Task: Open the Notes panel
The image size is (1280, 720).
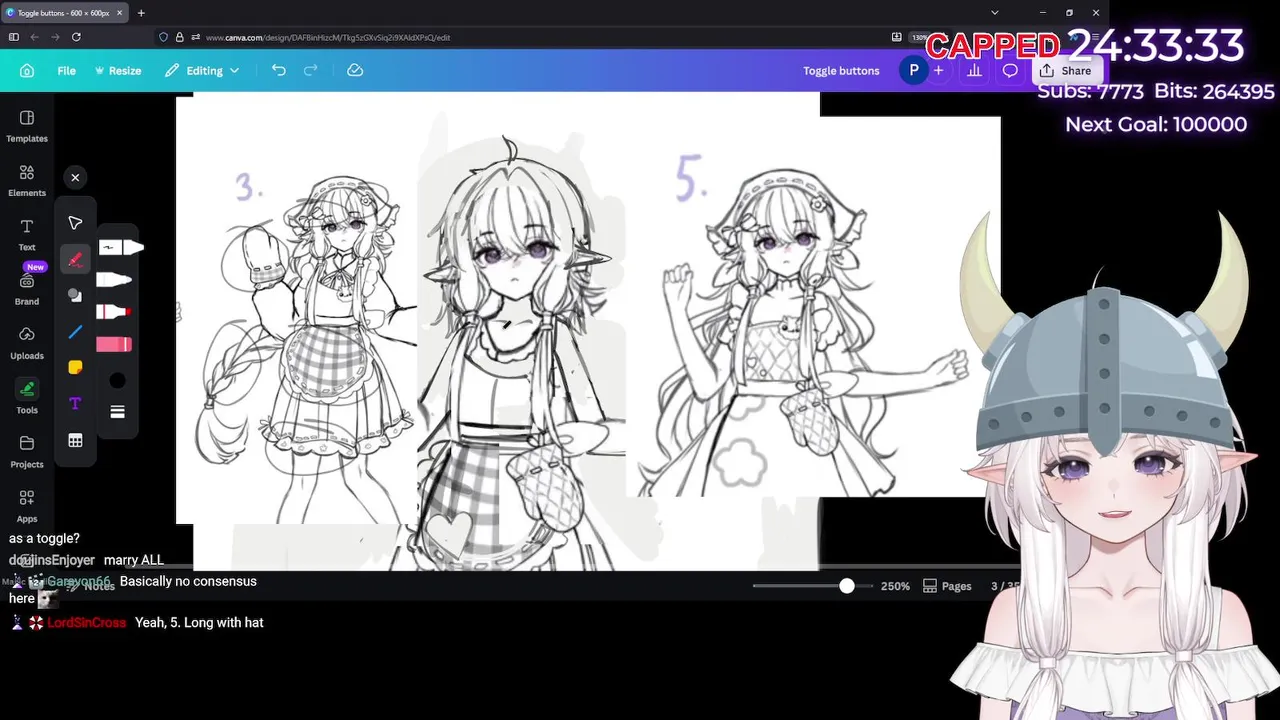Action: click(90, 586)
